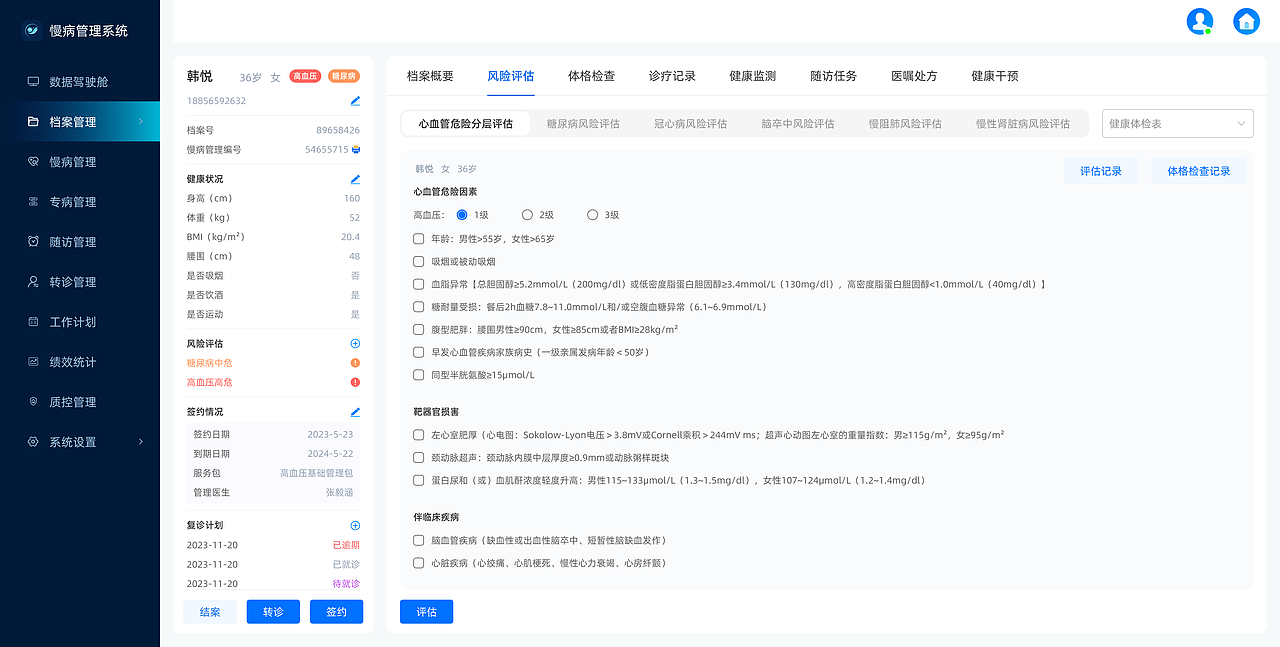Click the 转诊 button
The height and width of the screenshot is (647, 1280).
(273, 612)
